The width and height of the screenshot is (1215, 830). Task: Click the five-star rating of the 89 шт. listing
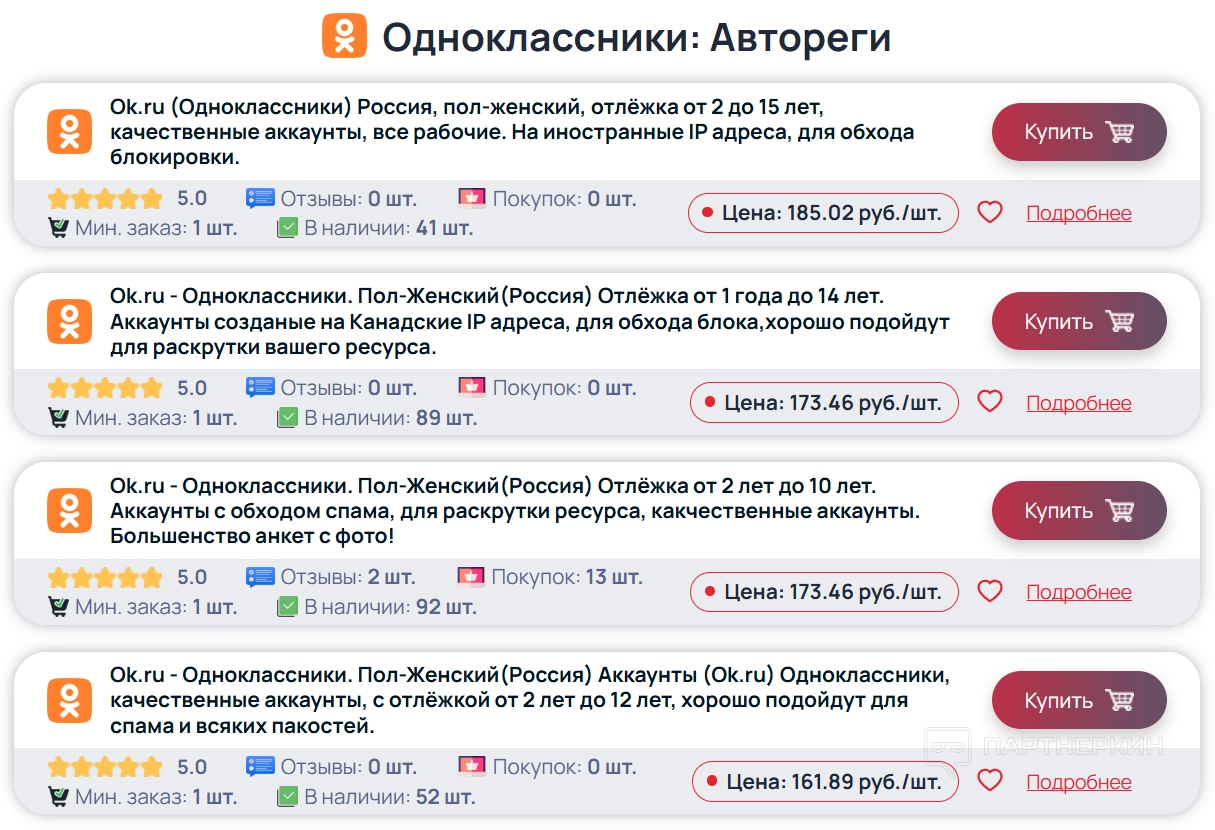pyautogui.click(x=104, y=387)
